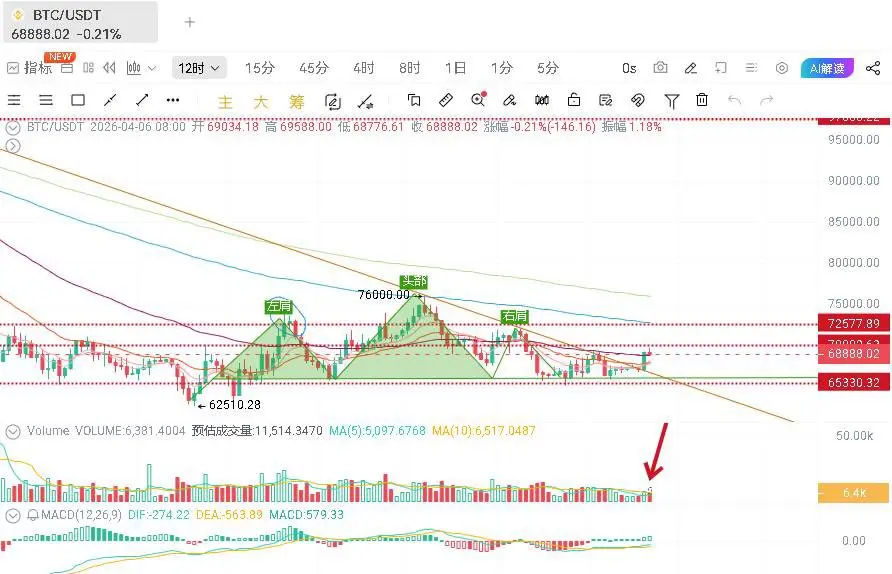This screenshot has width=892, height=574.
Task: Click the candlestick compare icon
Action: pyautogui.click(x=542, y=101)
